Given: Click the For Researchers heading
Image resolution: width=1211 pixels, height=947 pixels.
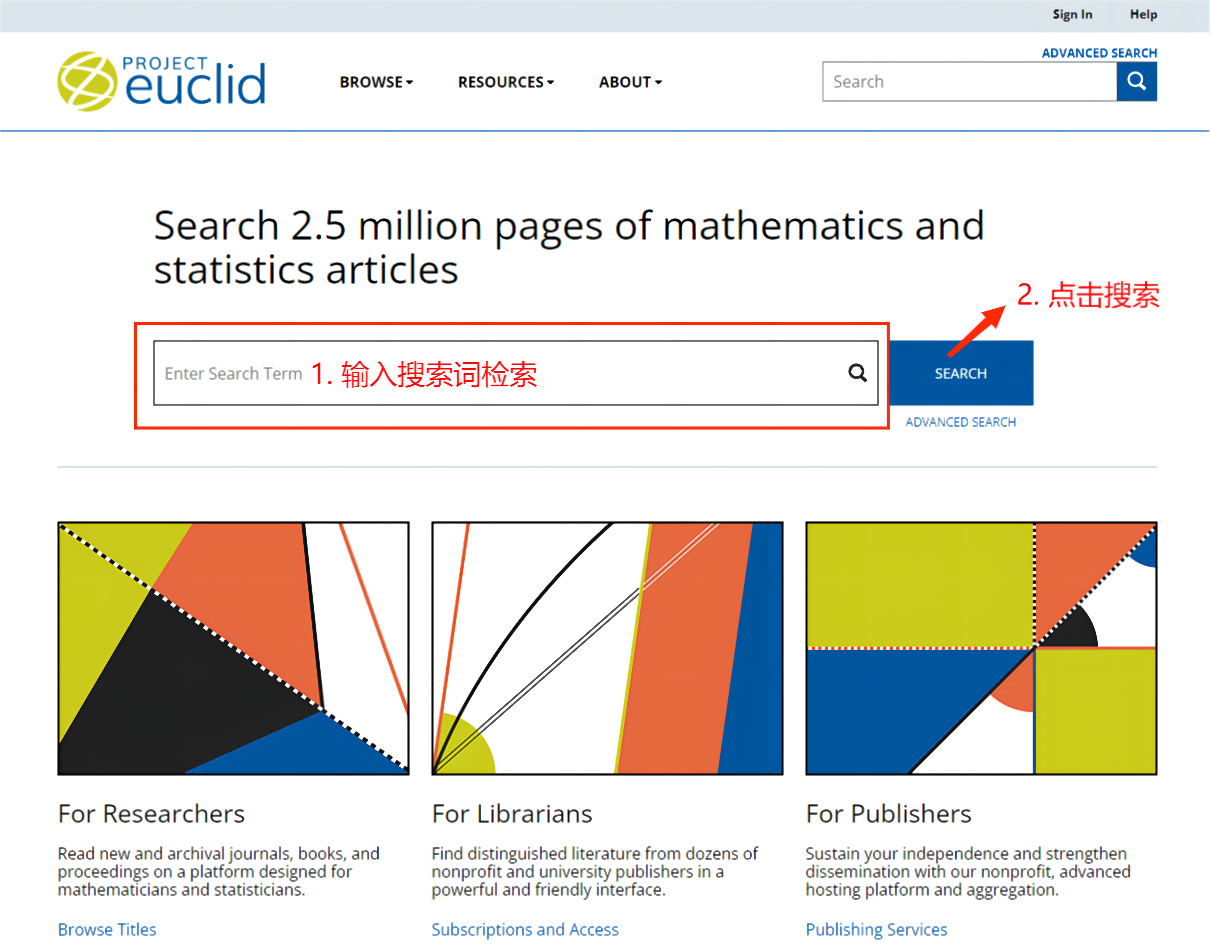Looking at the screenshot, I should [151, 813].
